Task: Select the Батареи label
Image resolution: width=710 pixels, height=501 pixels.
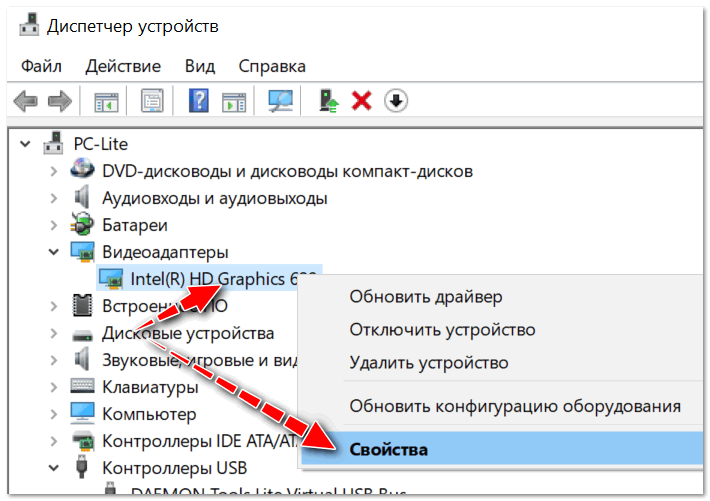Action: (x=134, y=225)
